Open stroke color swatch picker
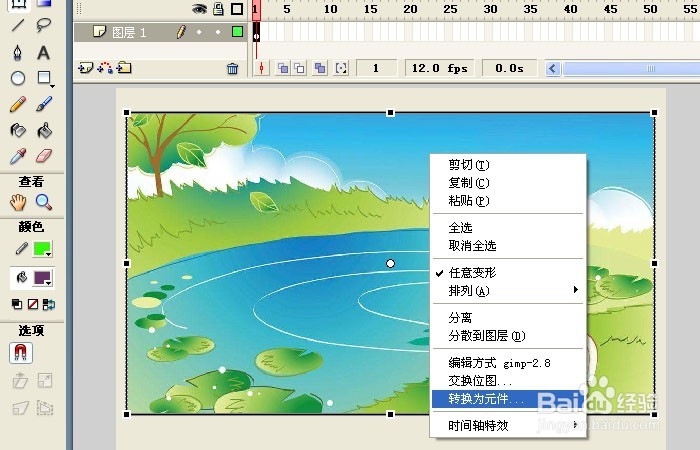This screenshot has width=700, height=450. tap(42, 249)
